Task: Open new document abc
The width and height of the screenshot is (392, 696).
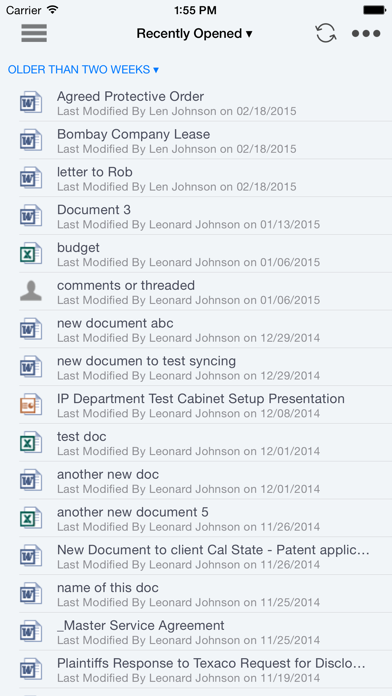Action: 206,329
